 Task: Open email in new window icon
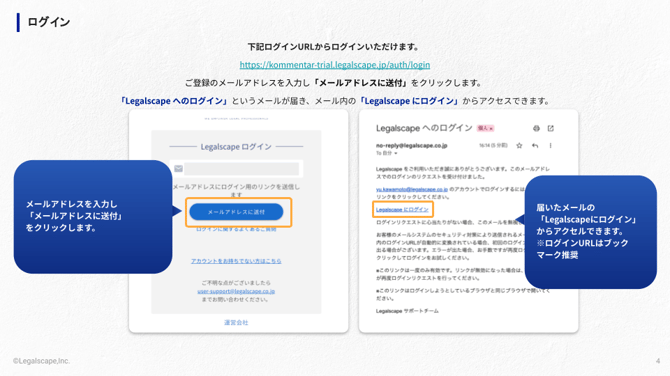click(551, 128)
